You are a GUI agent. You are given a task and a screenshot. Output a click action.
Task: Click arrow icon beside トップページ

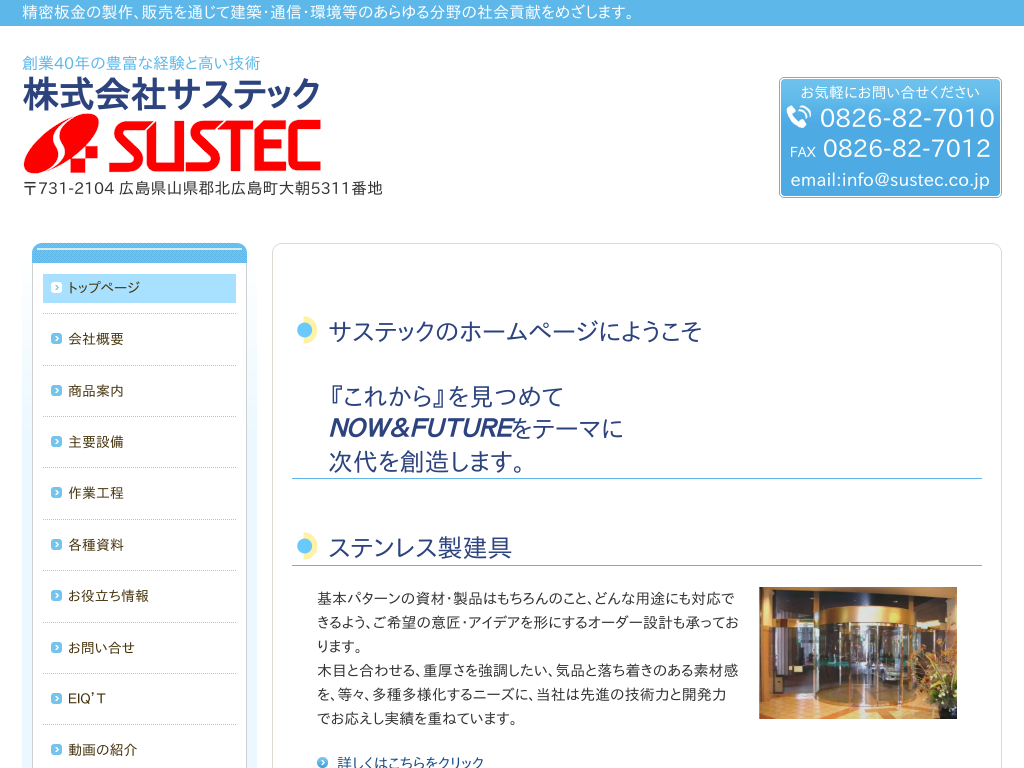(x=56, y=287)
